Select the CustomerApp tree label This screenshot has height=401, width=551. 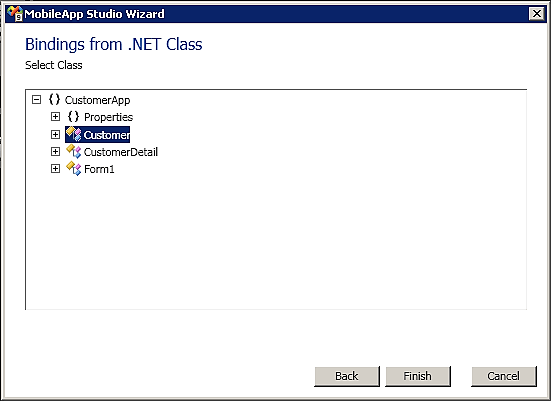click(x=97, y=100)
